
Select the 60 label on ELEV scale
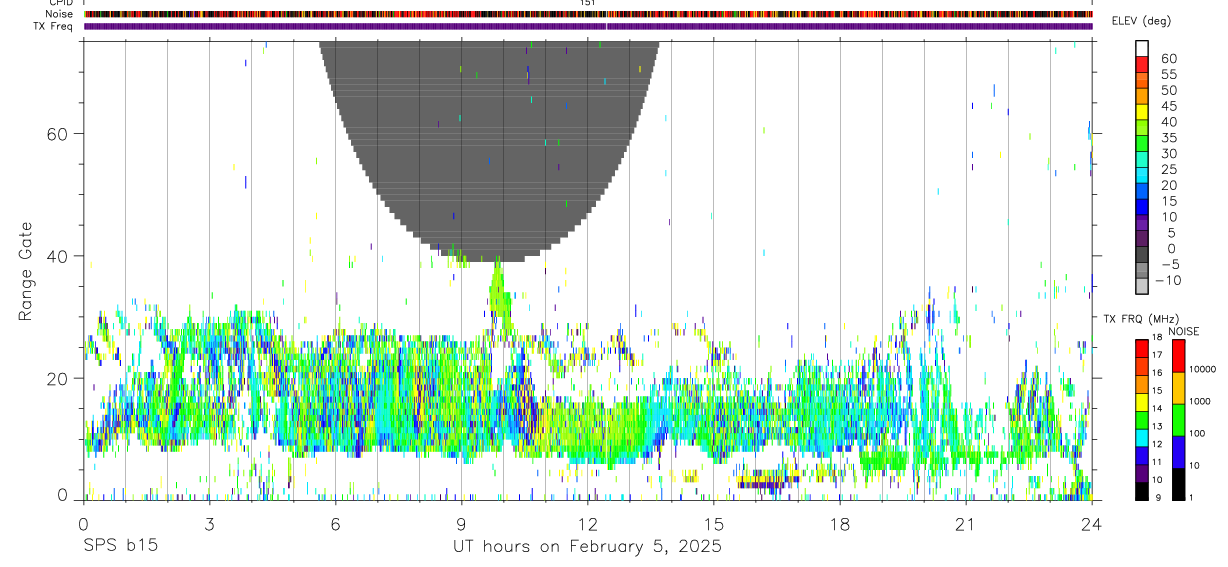point(1168,59)
